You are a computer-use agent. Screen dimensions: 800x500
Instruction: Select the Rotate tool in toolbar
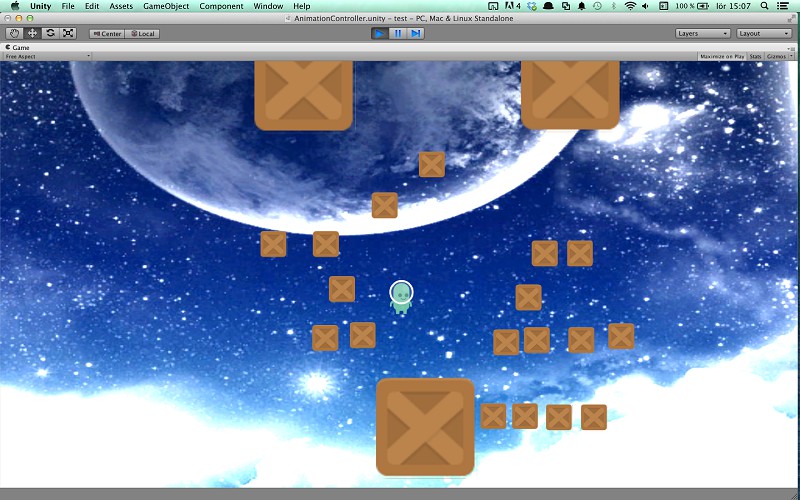(x=50, y=33)
